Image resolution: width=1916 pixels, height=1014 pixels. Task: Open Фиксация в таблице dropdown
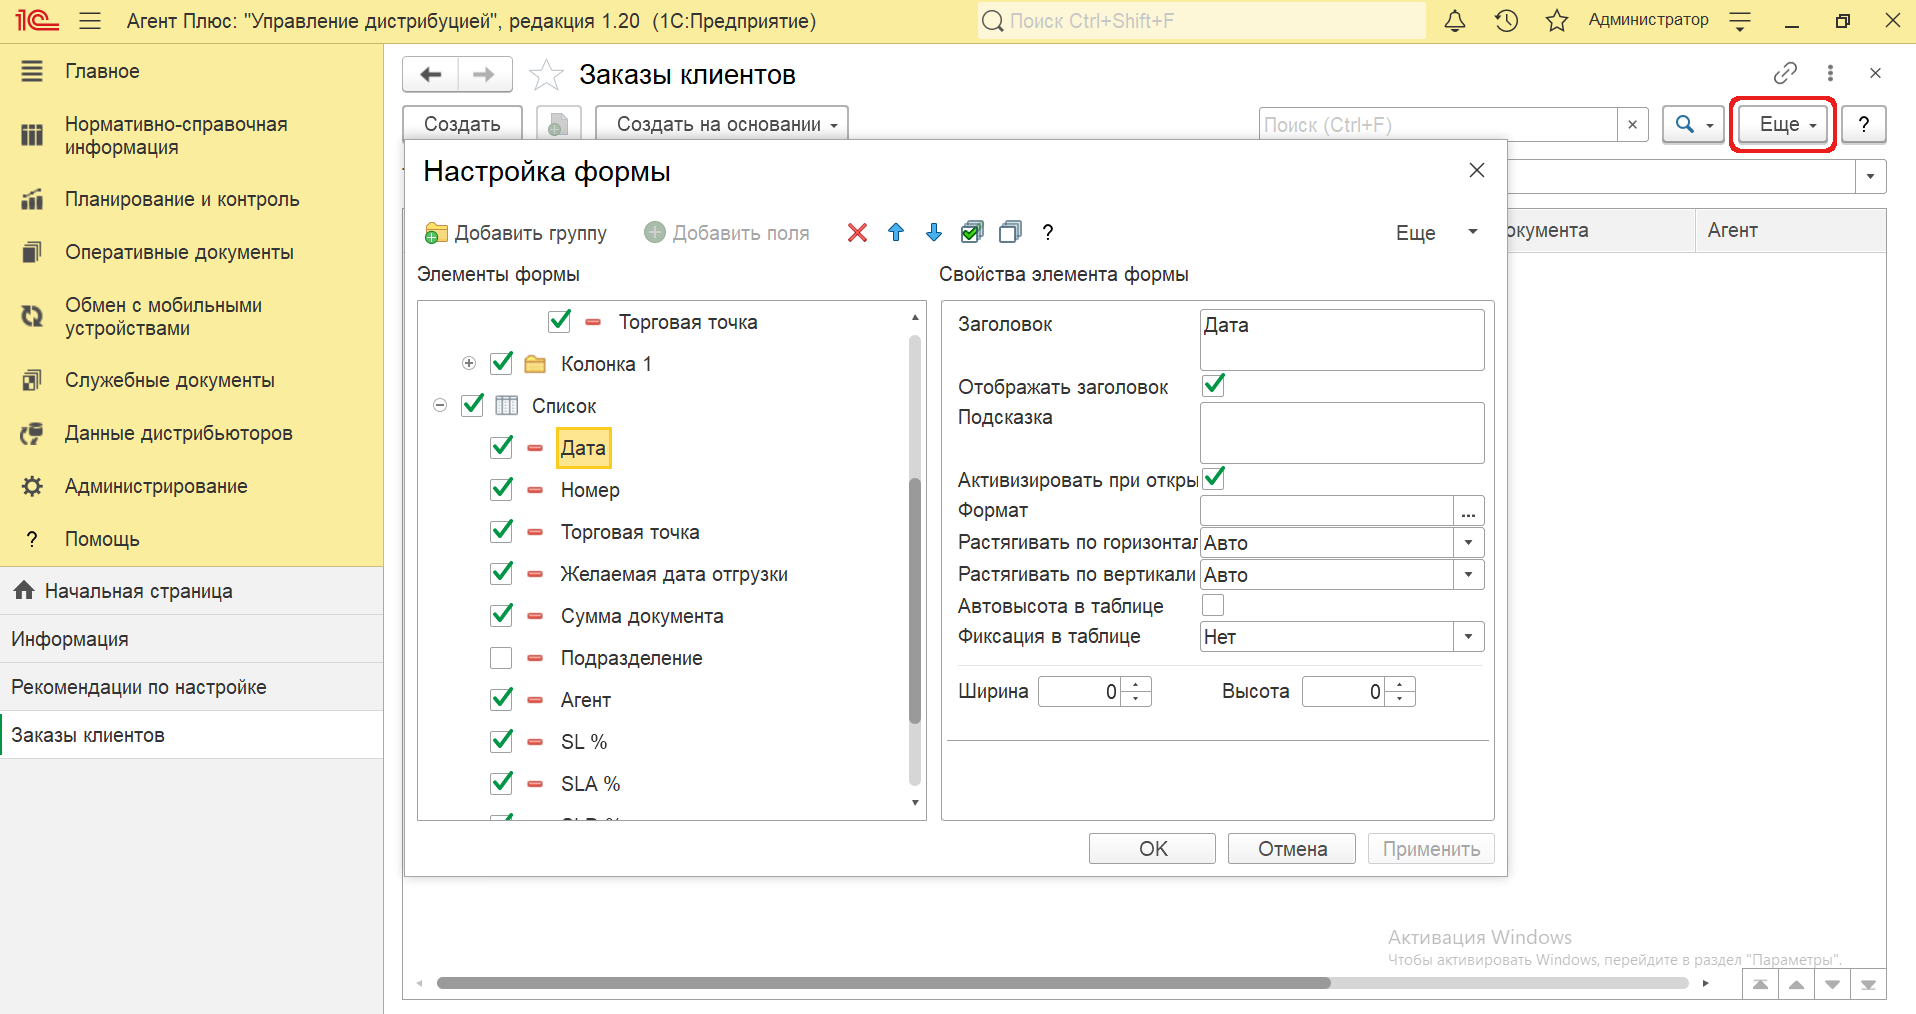point(1468,637)
